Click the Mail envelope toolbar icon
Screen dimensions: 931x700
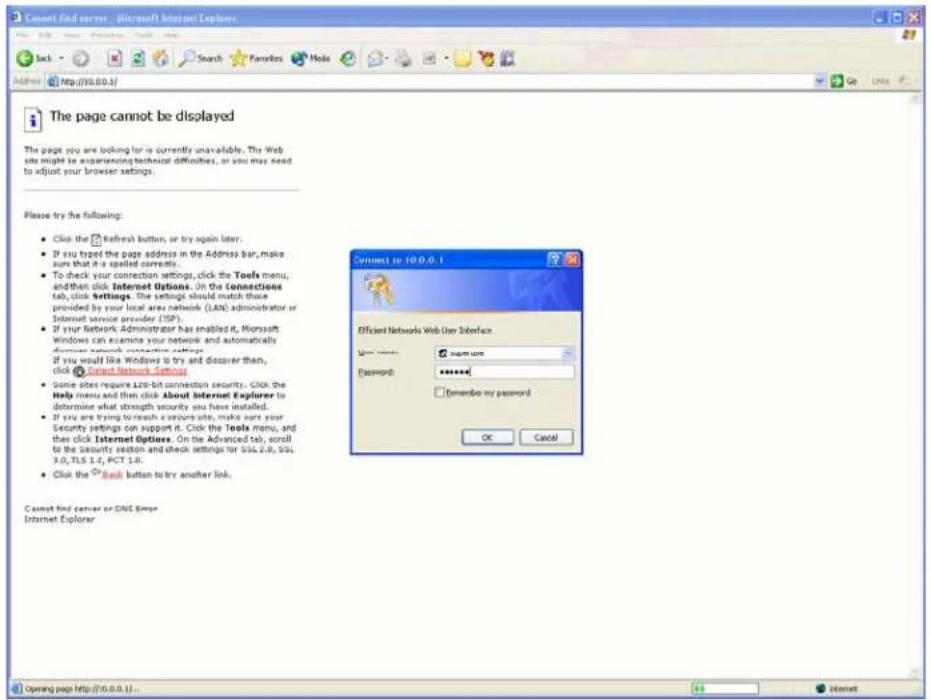(x=375, y=59)
